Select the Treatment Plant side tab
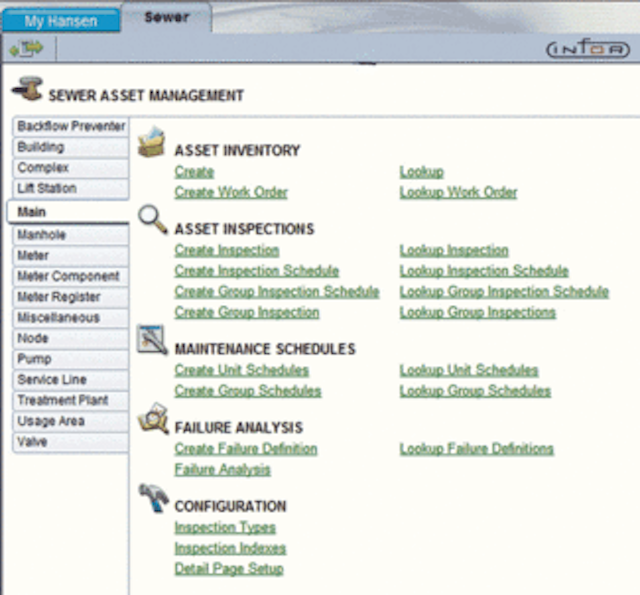 [x=71, y=400]
